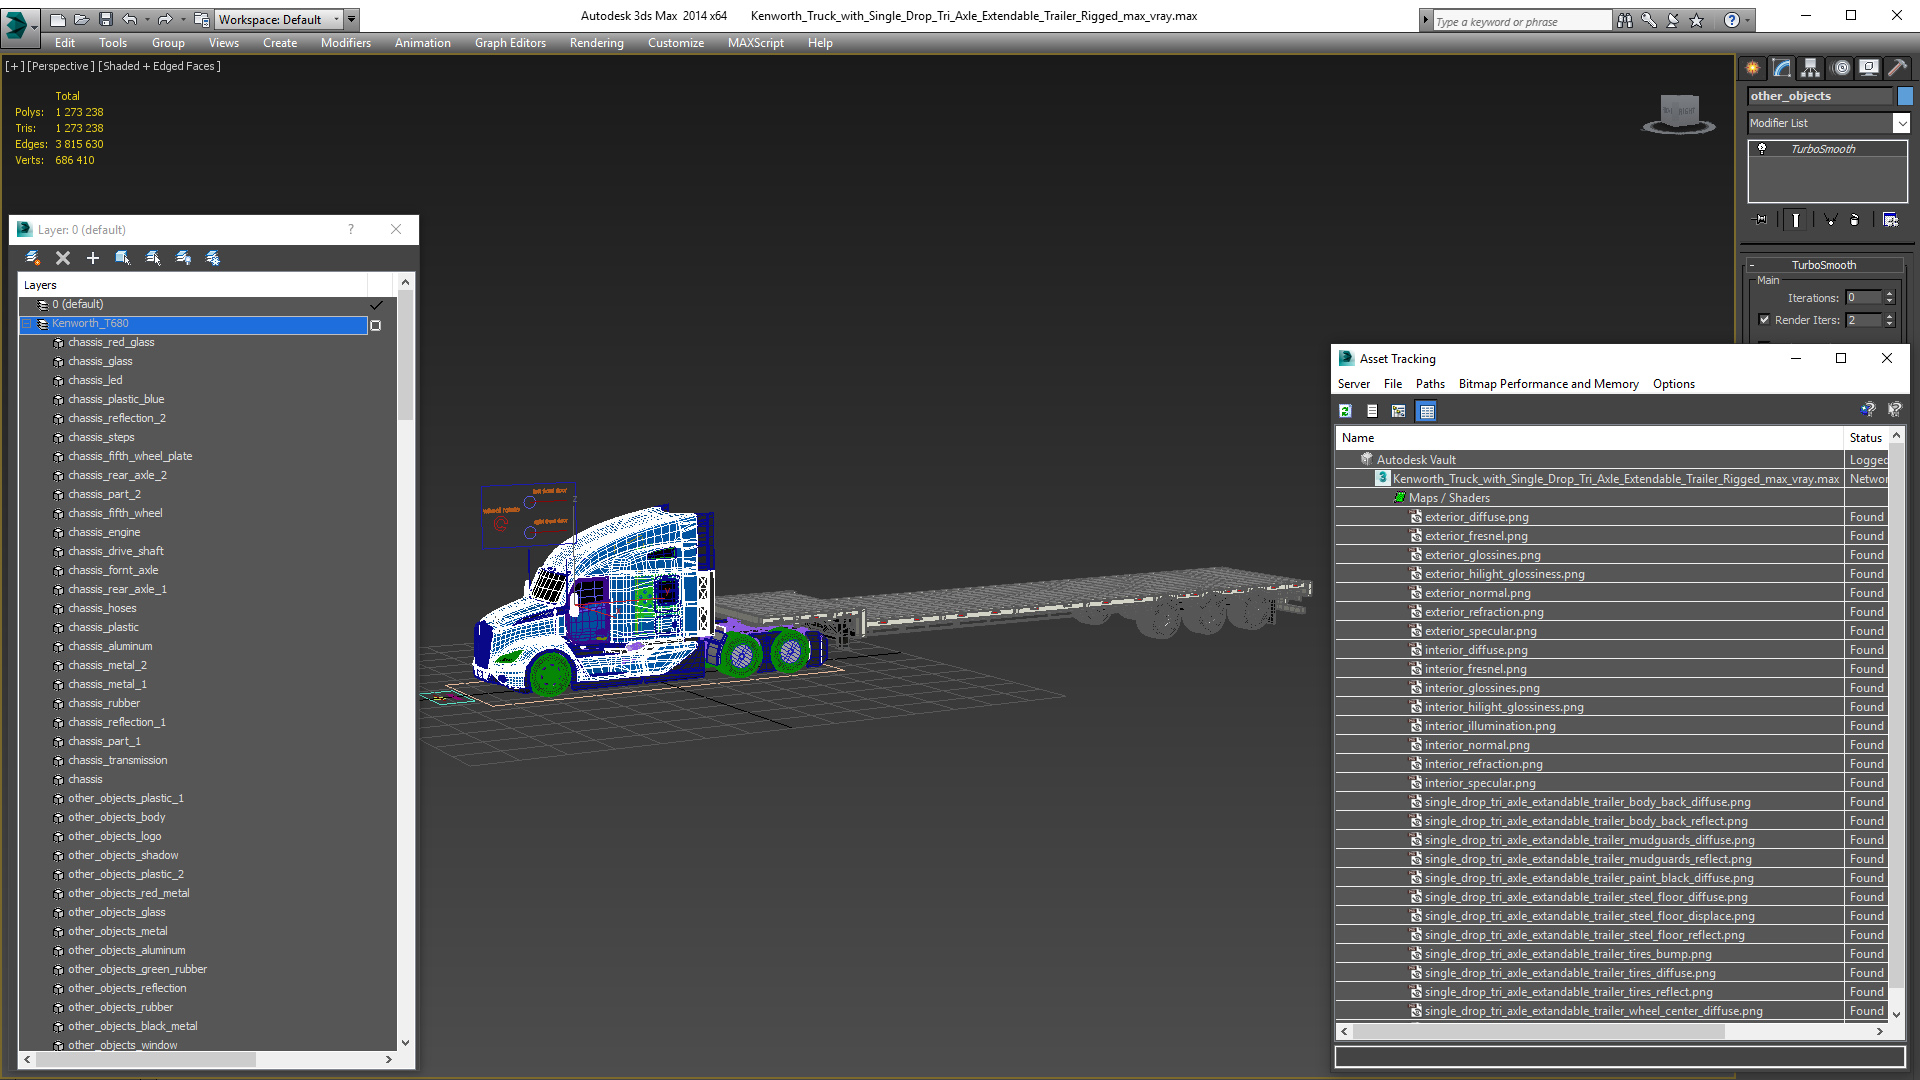Click the other_objects object color swatch

(1905, 96)
